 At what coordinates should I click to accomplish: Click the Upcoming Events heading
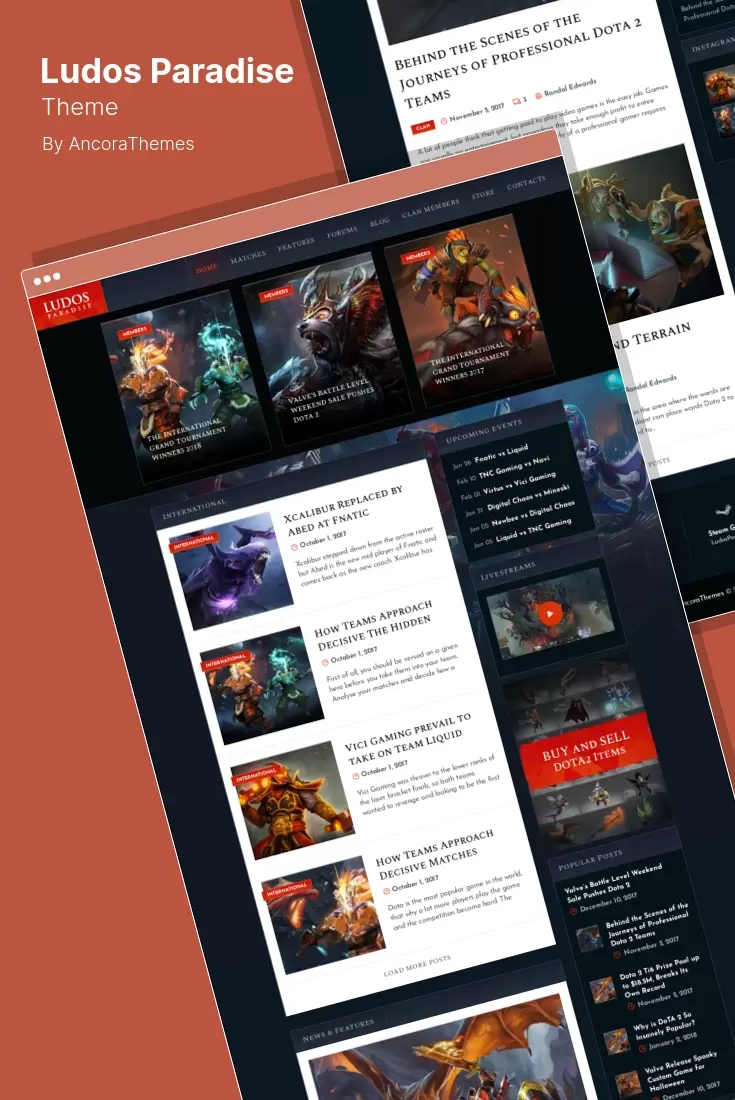pos(484,431)
